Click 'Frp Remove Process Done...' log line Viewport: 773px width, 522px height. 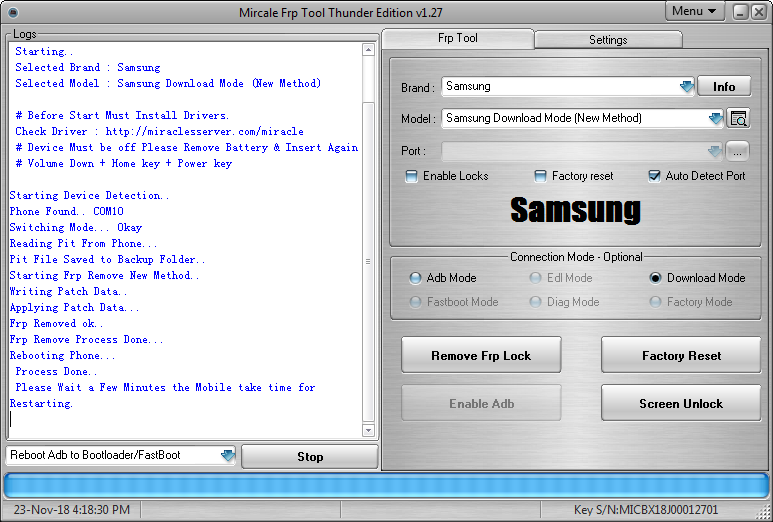[x=86, y=340]
